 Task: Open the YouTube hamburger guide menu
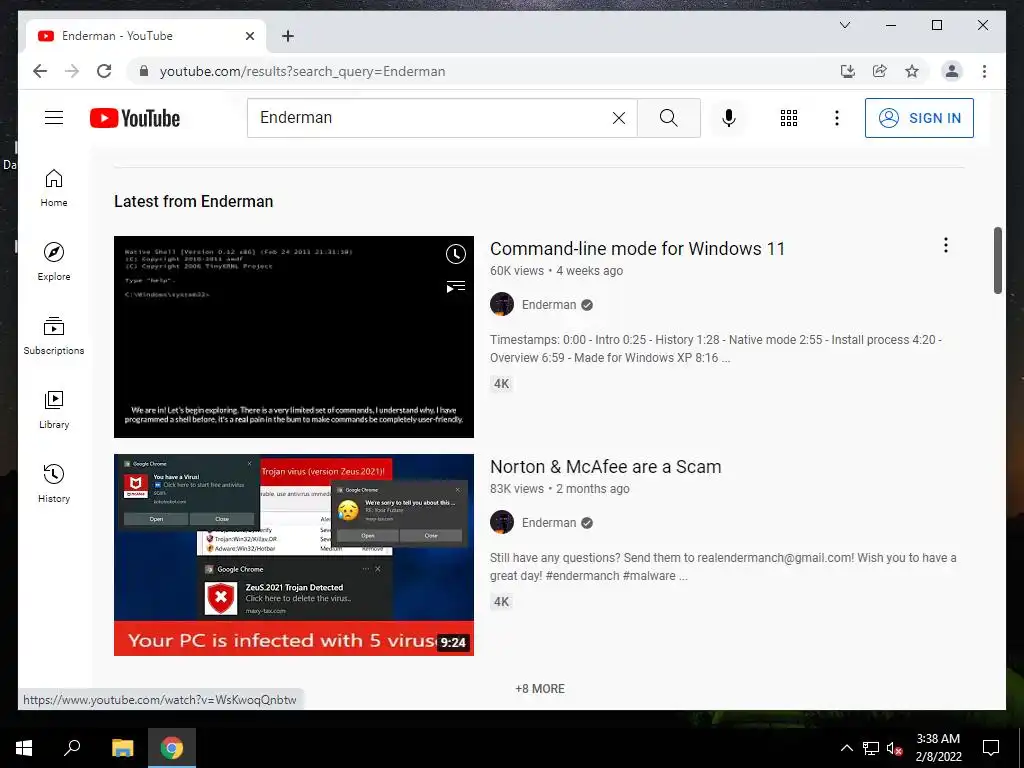coord(54,118)
